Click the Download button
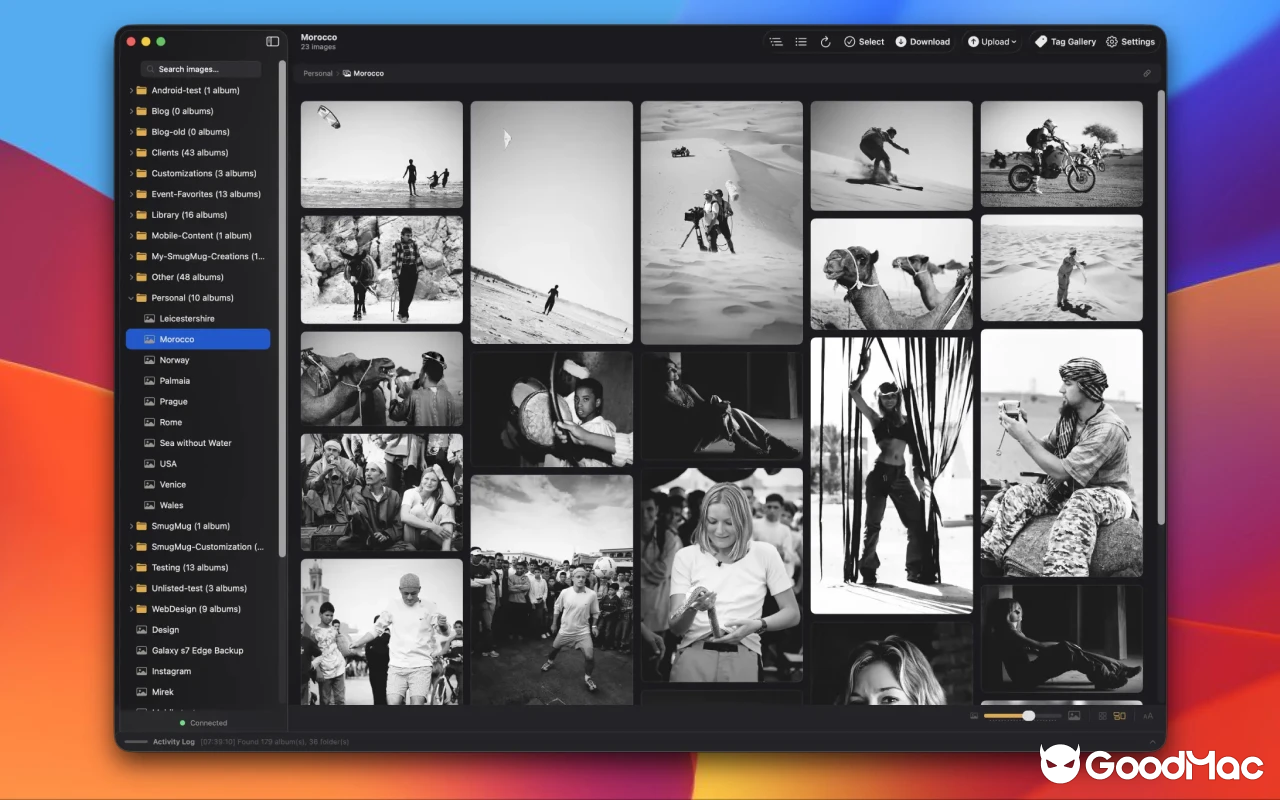This screenshot has height=800, width=1280. click(923, 41)
